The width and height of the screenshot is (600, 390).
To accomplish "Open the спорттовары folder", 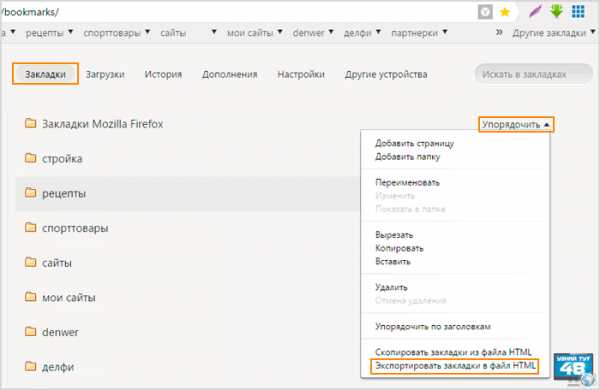I will pyautogui.click(x=75, y=228).
